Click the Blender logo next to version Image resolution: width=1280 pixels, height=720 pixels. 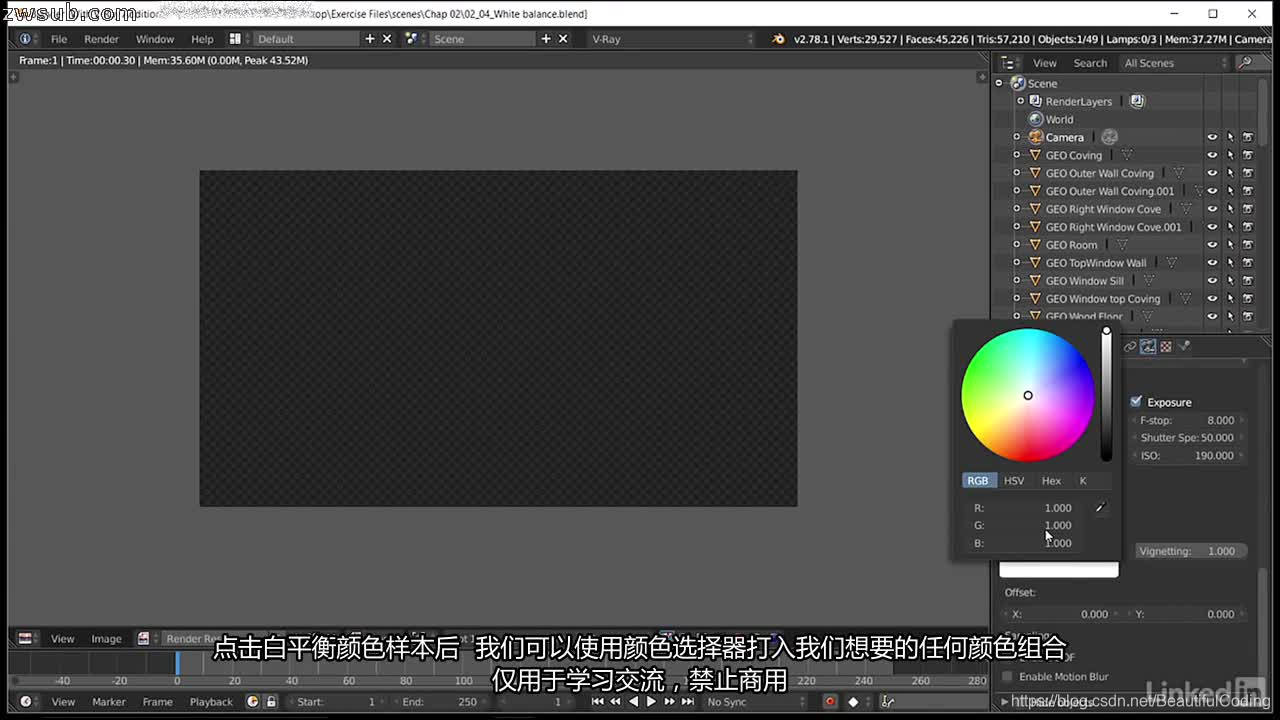pyautogui.click(x=779, y=39)
